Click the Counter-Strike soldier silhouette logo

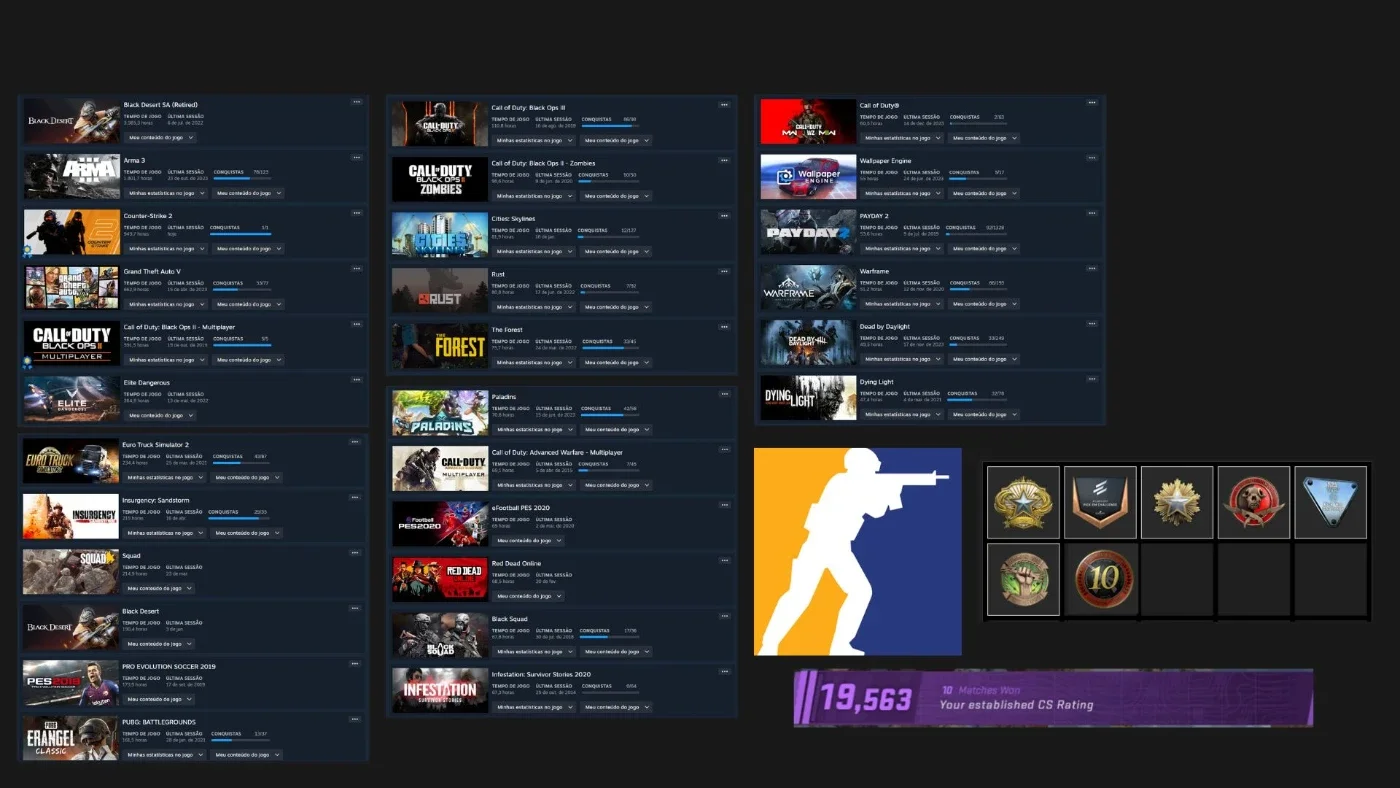coord(858,552)
